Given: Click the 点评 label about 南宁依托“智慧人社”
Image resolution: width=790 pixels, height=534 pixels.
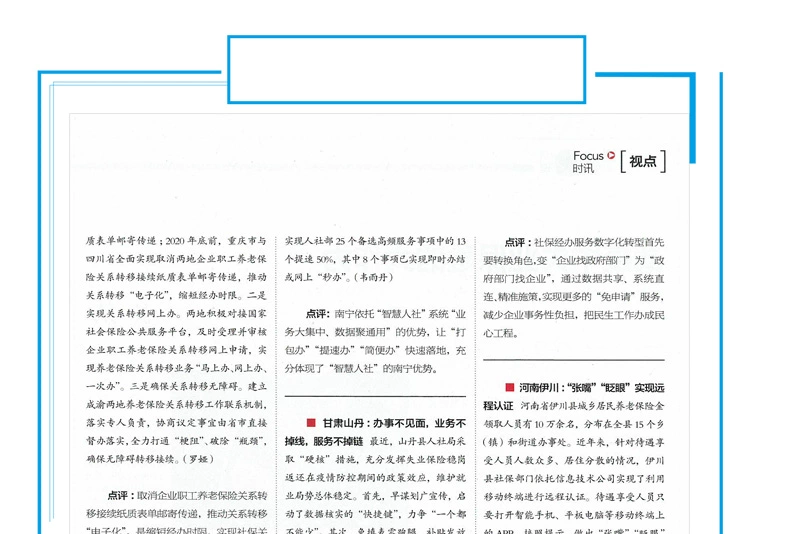Looking at the screenshot, I should [318, 312].
